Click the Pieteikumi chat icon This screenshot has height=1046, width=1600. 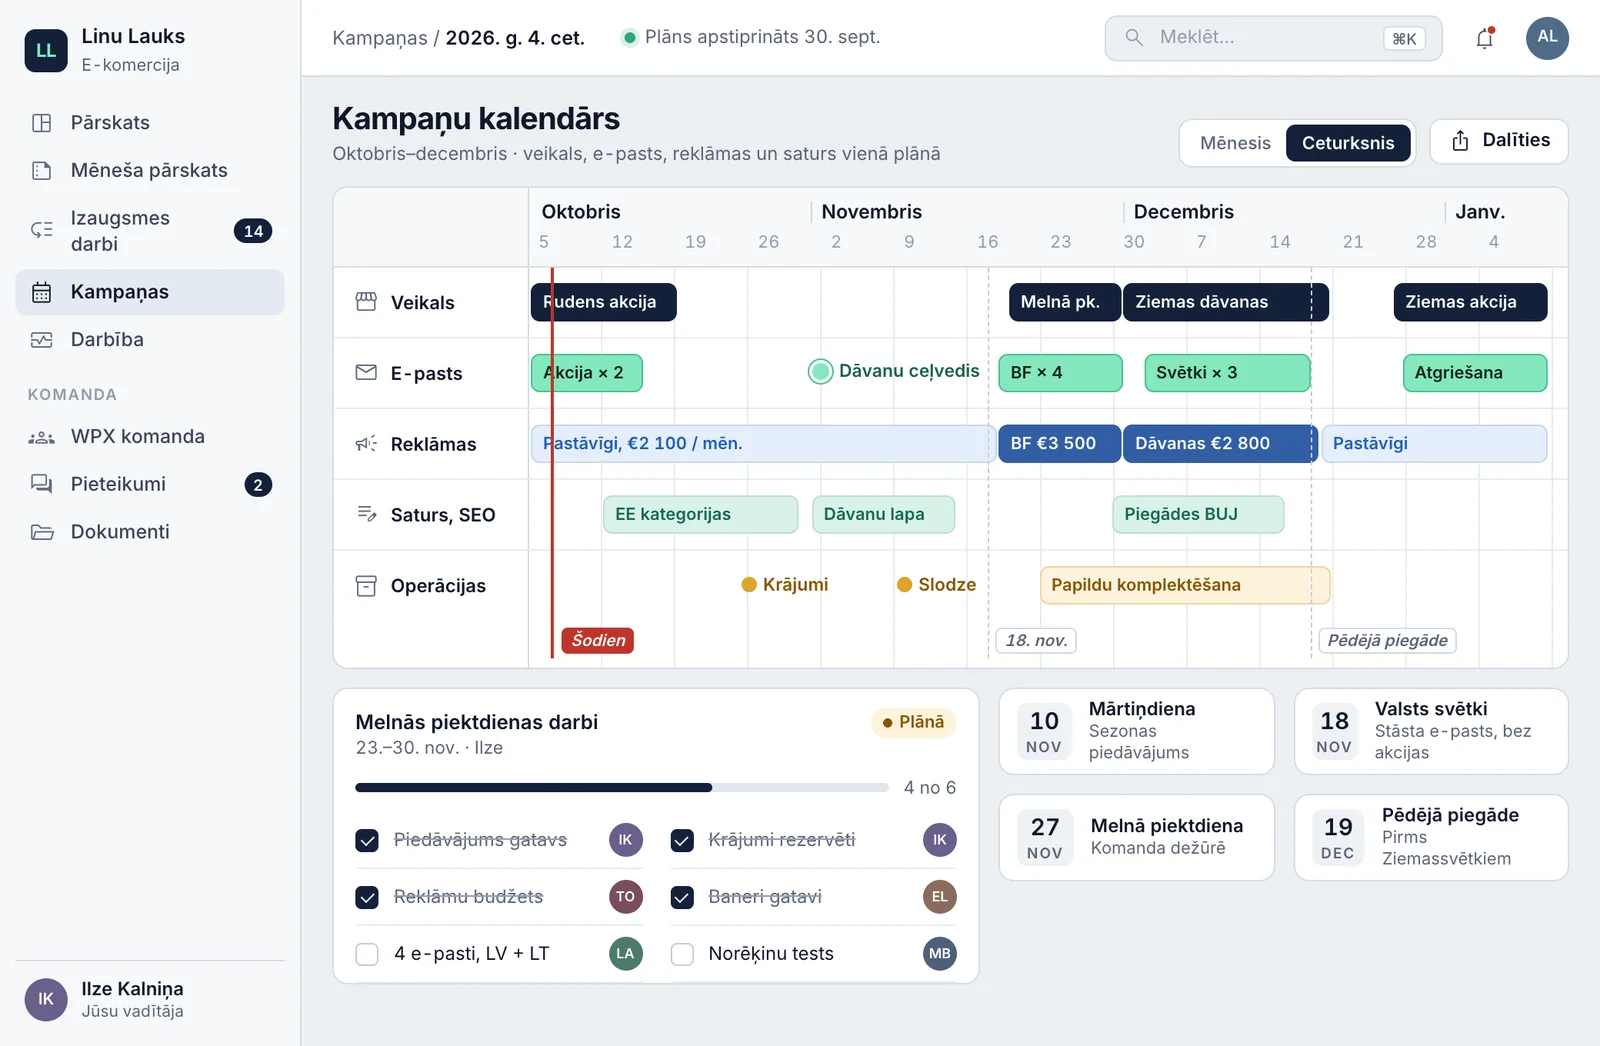coord(42,484)
